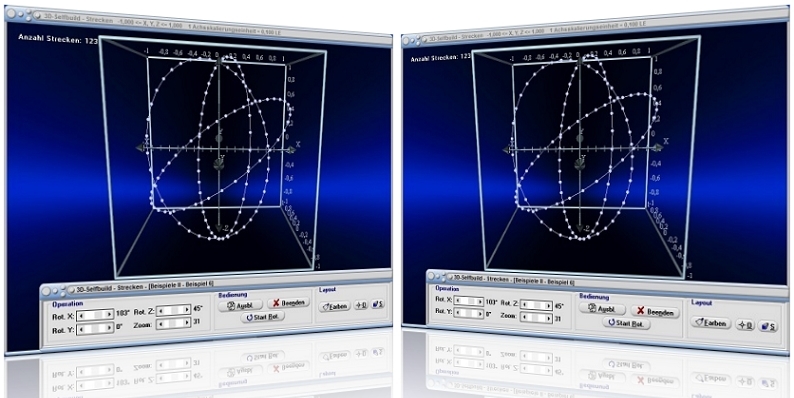Increase Rot. Y with right arrow, right panel

click(480, 314)
